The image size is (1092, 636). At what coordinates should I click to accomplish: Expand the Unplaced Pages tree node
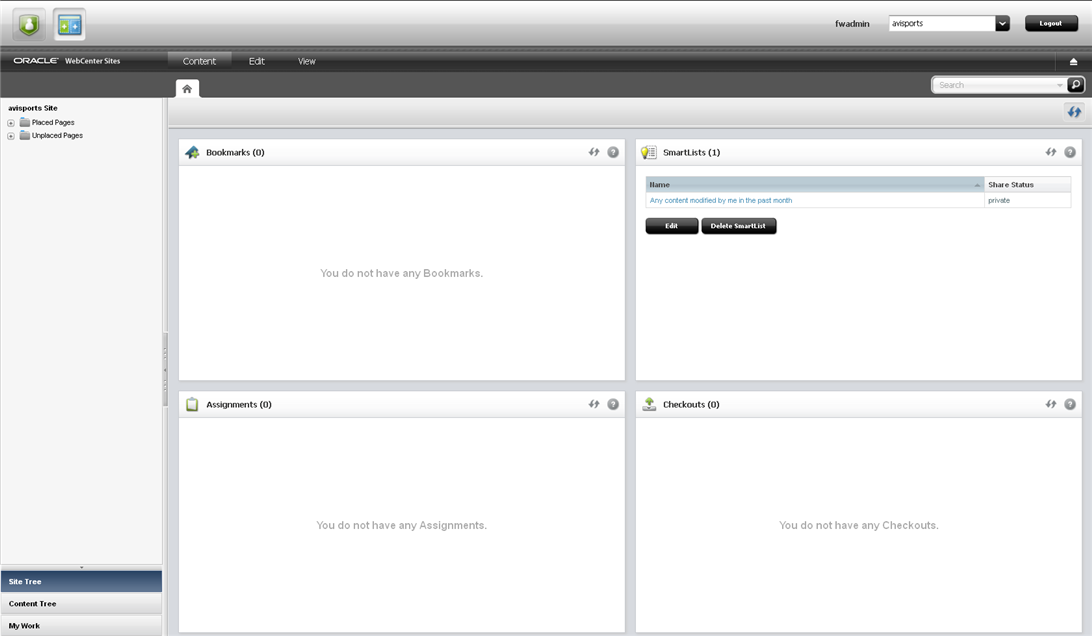[x=10, y=136]
